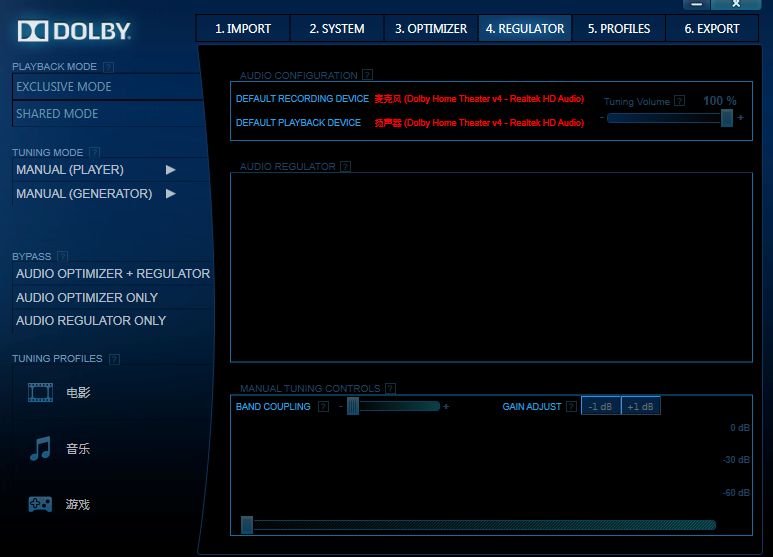The width and height of the screenshot is (773, 557).
Task: Open the Tuning Volume help icon
Action: pos(679,101)
